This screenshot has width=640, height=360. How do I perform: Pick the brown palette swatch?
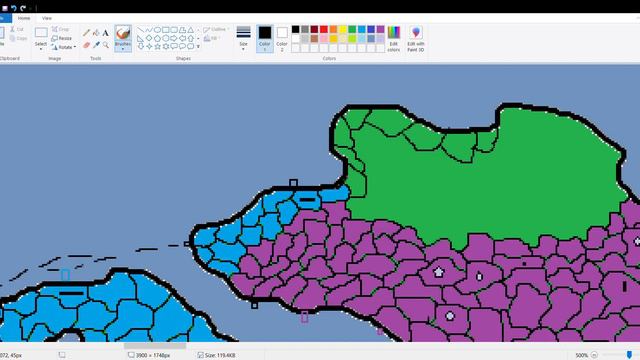click(x=314, y=39)
